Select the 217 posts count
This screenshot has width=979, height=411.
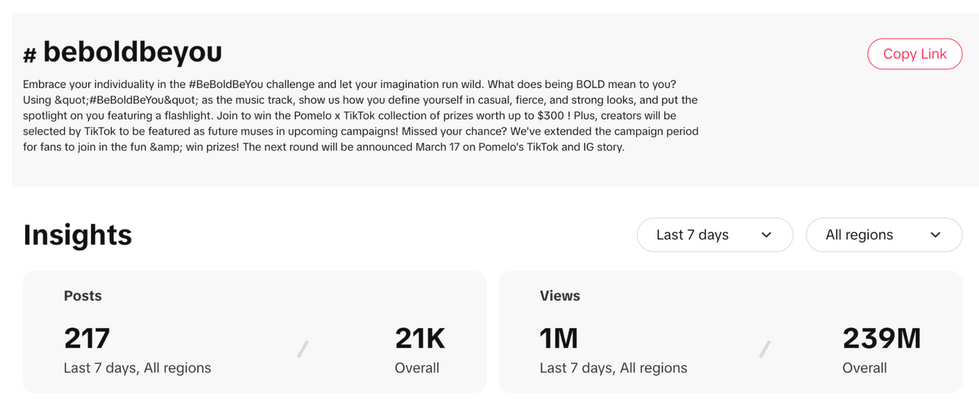pos(87,338)
